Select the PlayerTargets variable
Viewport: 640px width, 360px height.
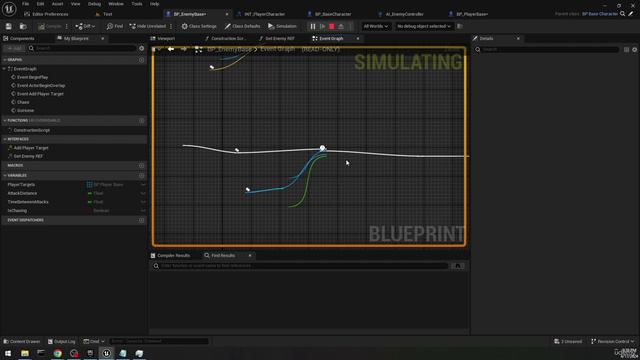click(21, 184)
